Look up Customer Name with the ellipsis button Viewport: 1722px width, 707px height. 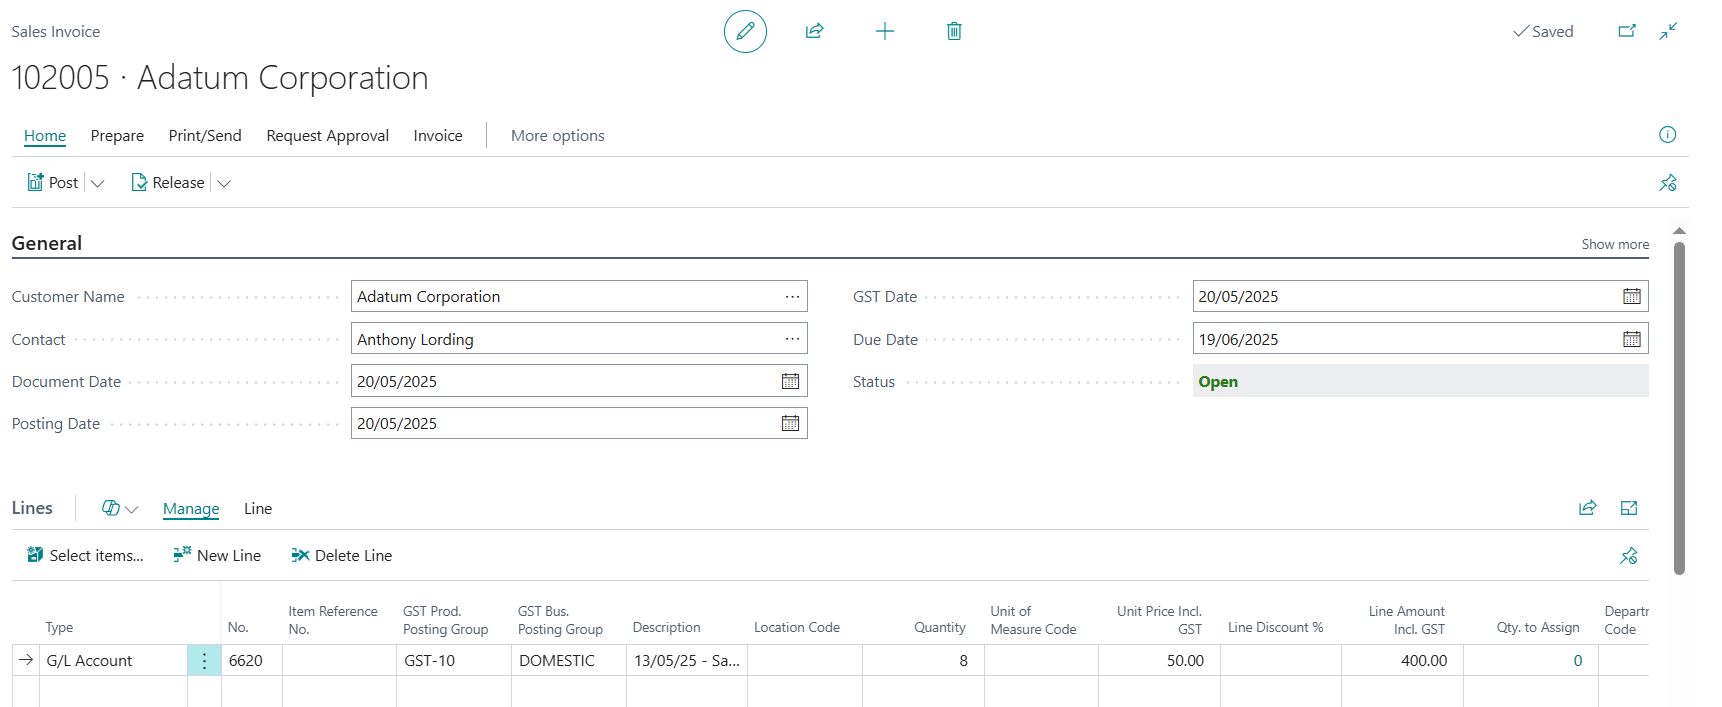tap(792, 296)
